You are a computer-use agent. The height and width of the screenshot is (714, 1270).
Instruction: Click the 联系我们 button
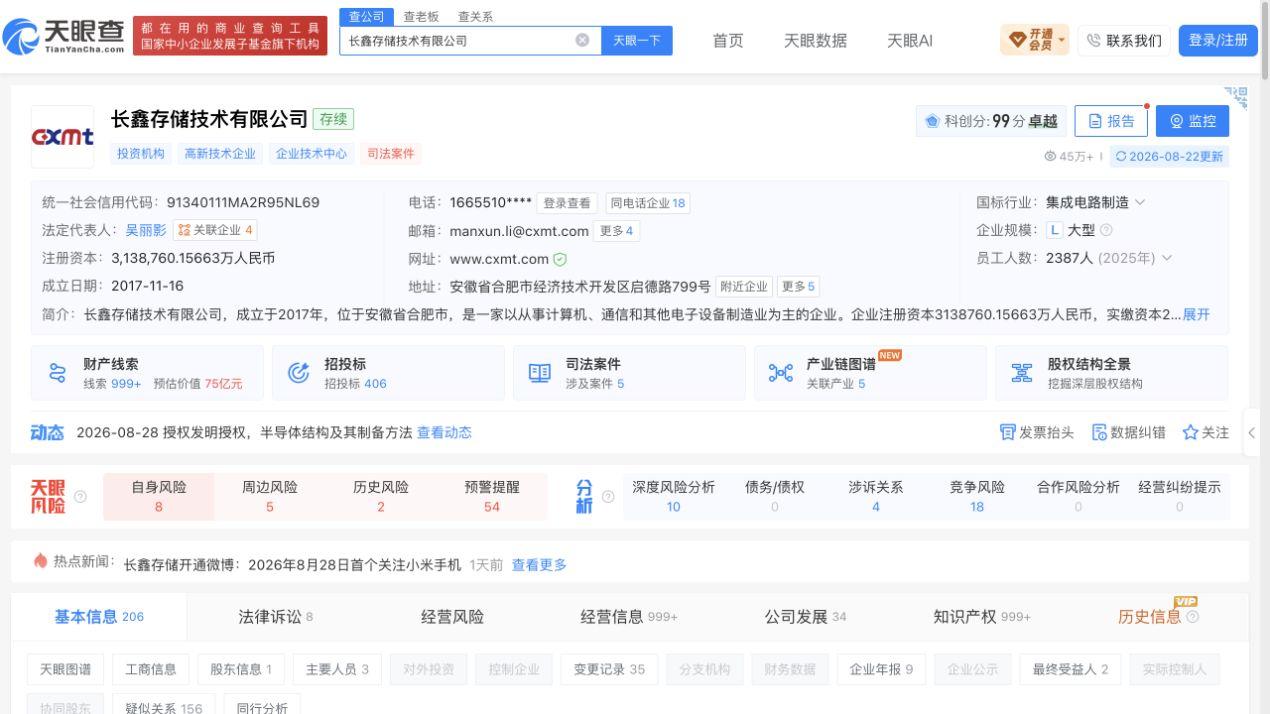pyautogui.click(x=1124, y=40)
